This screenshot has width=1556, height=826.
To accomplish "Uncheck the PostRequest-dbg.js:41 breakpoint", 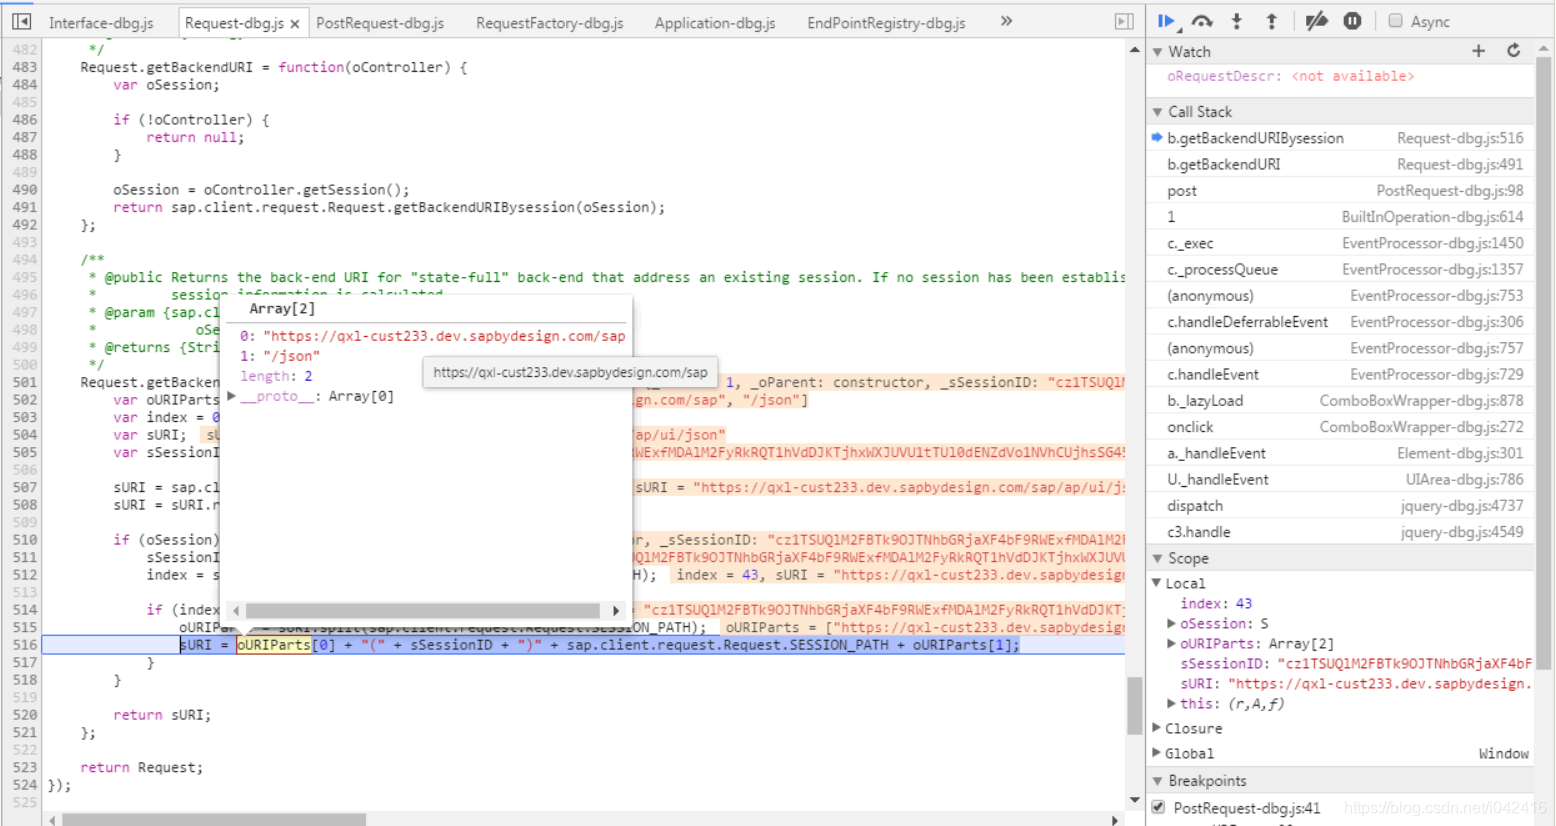I will click(1158, 807).
